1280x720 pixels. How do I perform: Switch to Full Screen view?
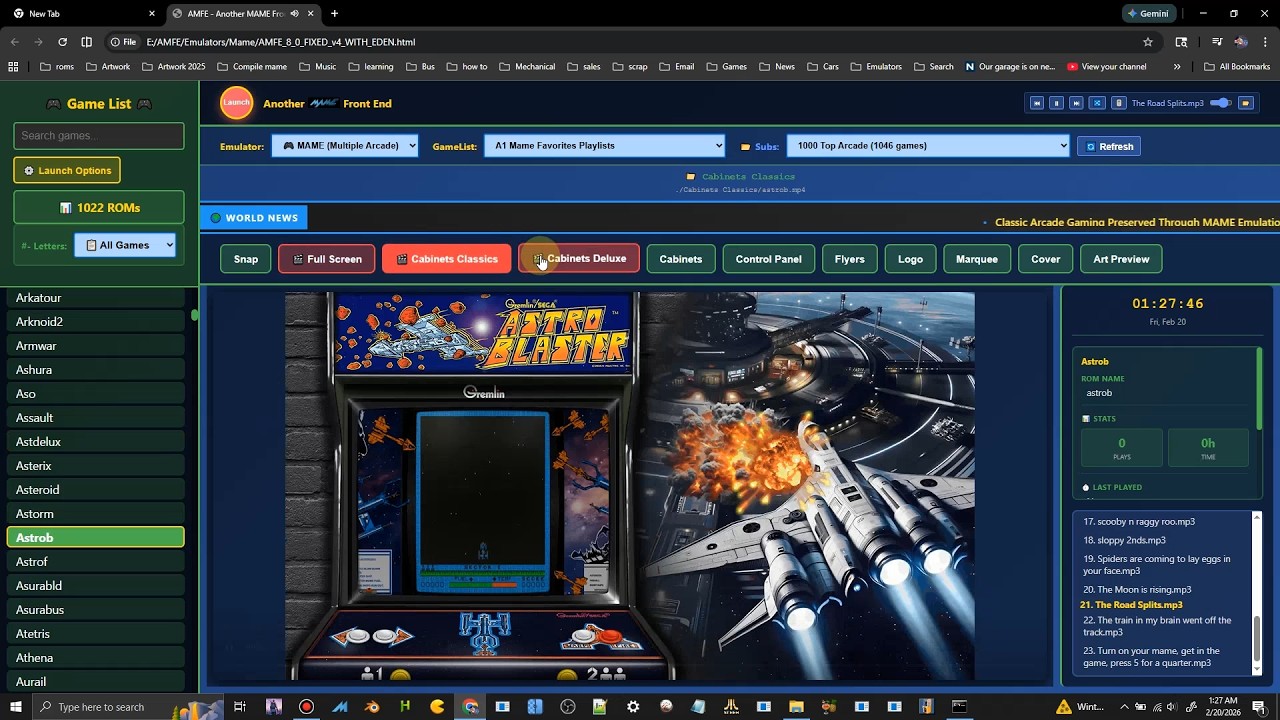tap(327, 259)
